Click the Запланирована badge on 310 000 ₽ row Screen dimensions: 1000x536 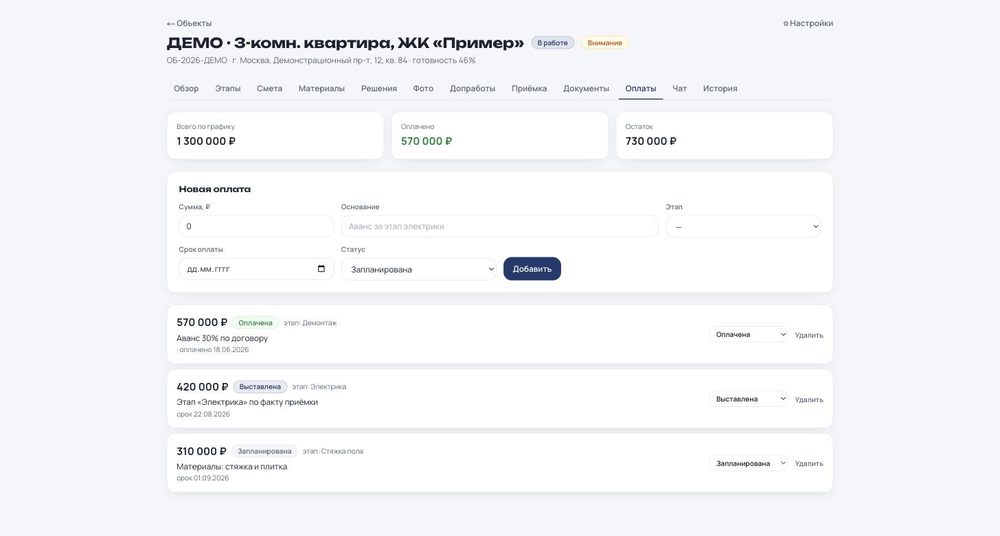click(x=264, y=451)
